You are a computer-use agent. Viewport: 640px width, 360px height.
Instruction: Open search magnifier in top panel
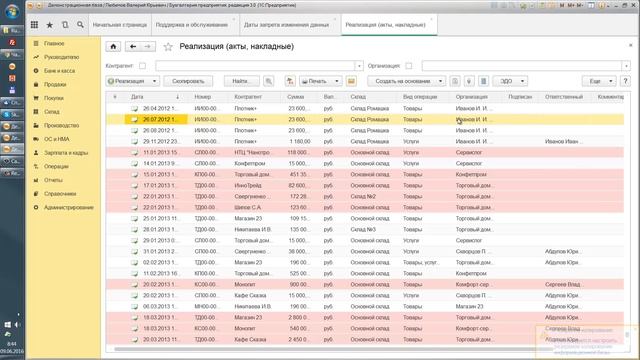[x=80, y=25]
